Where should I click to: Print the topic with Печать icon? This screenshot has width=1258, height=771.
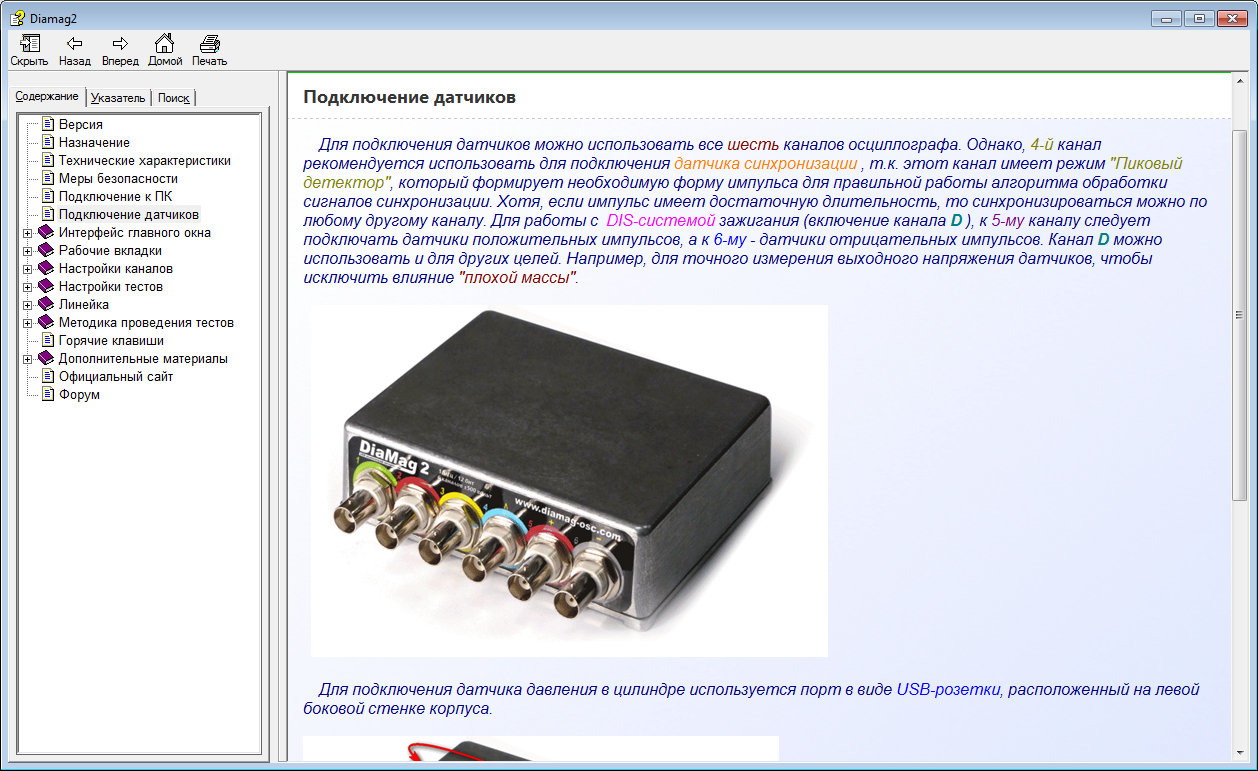[x=209, y=43]
